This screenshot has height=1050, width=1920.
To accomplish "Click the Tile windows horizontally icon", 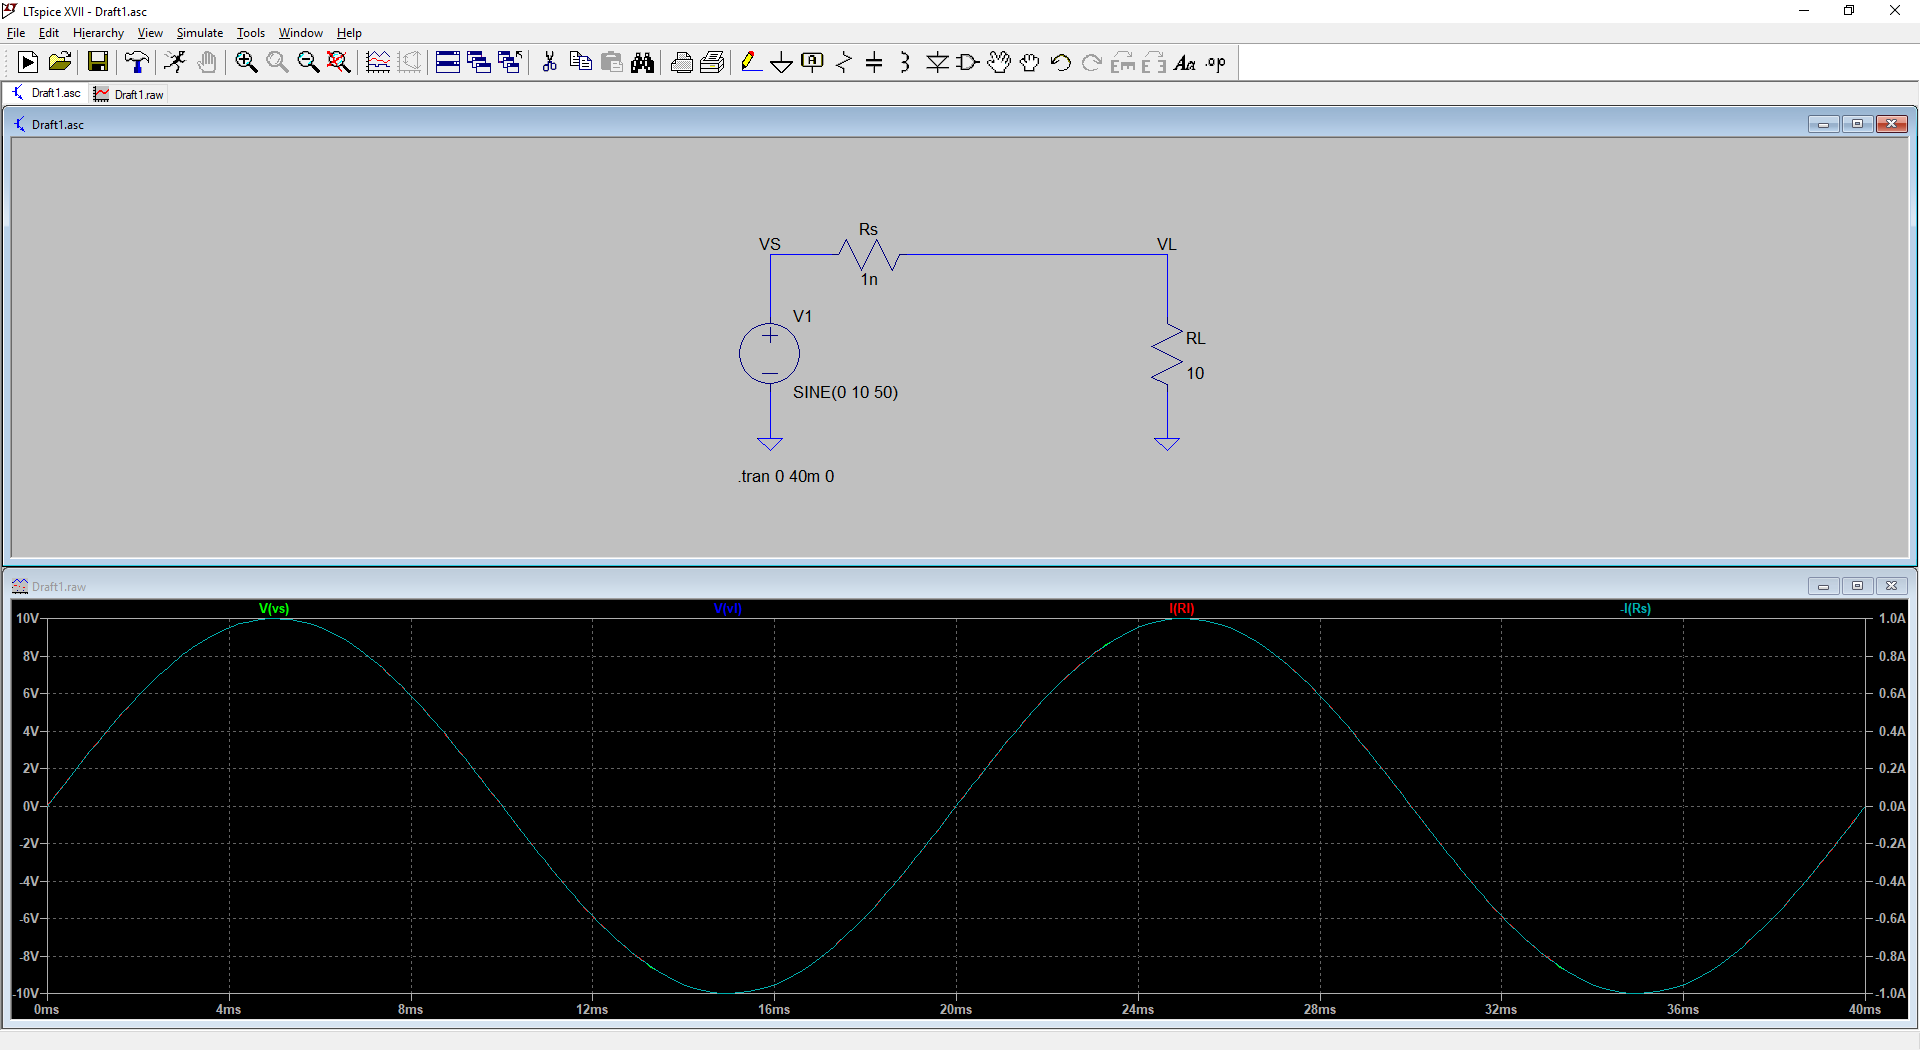I will coord(448,63).
